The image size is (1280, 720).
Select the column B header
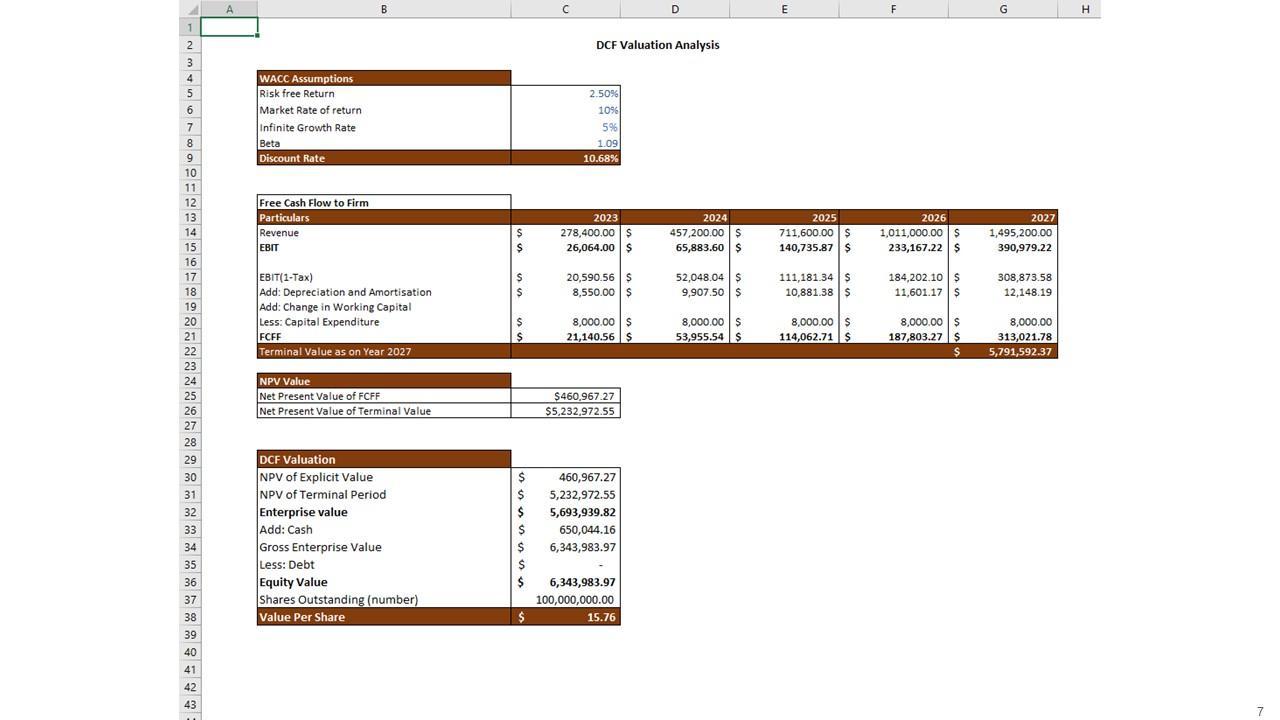coord(384,9)
